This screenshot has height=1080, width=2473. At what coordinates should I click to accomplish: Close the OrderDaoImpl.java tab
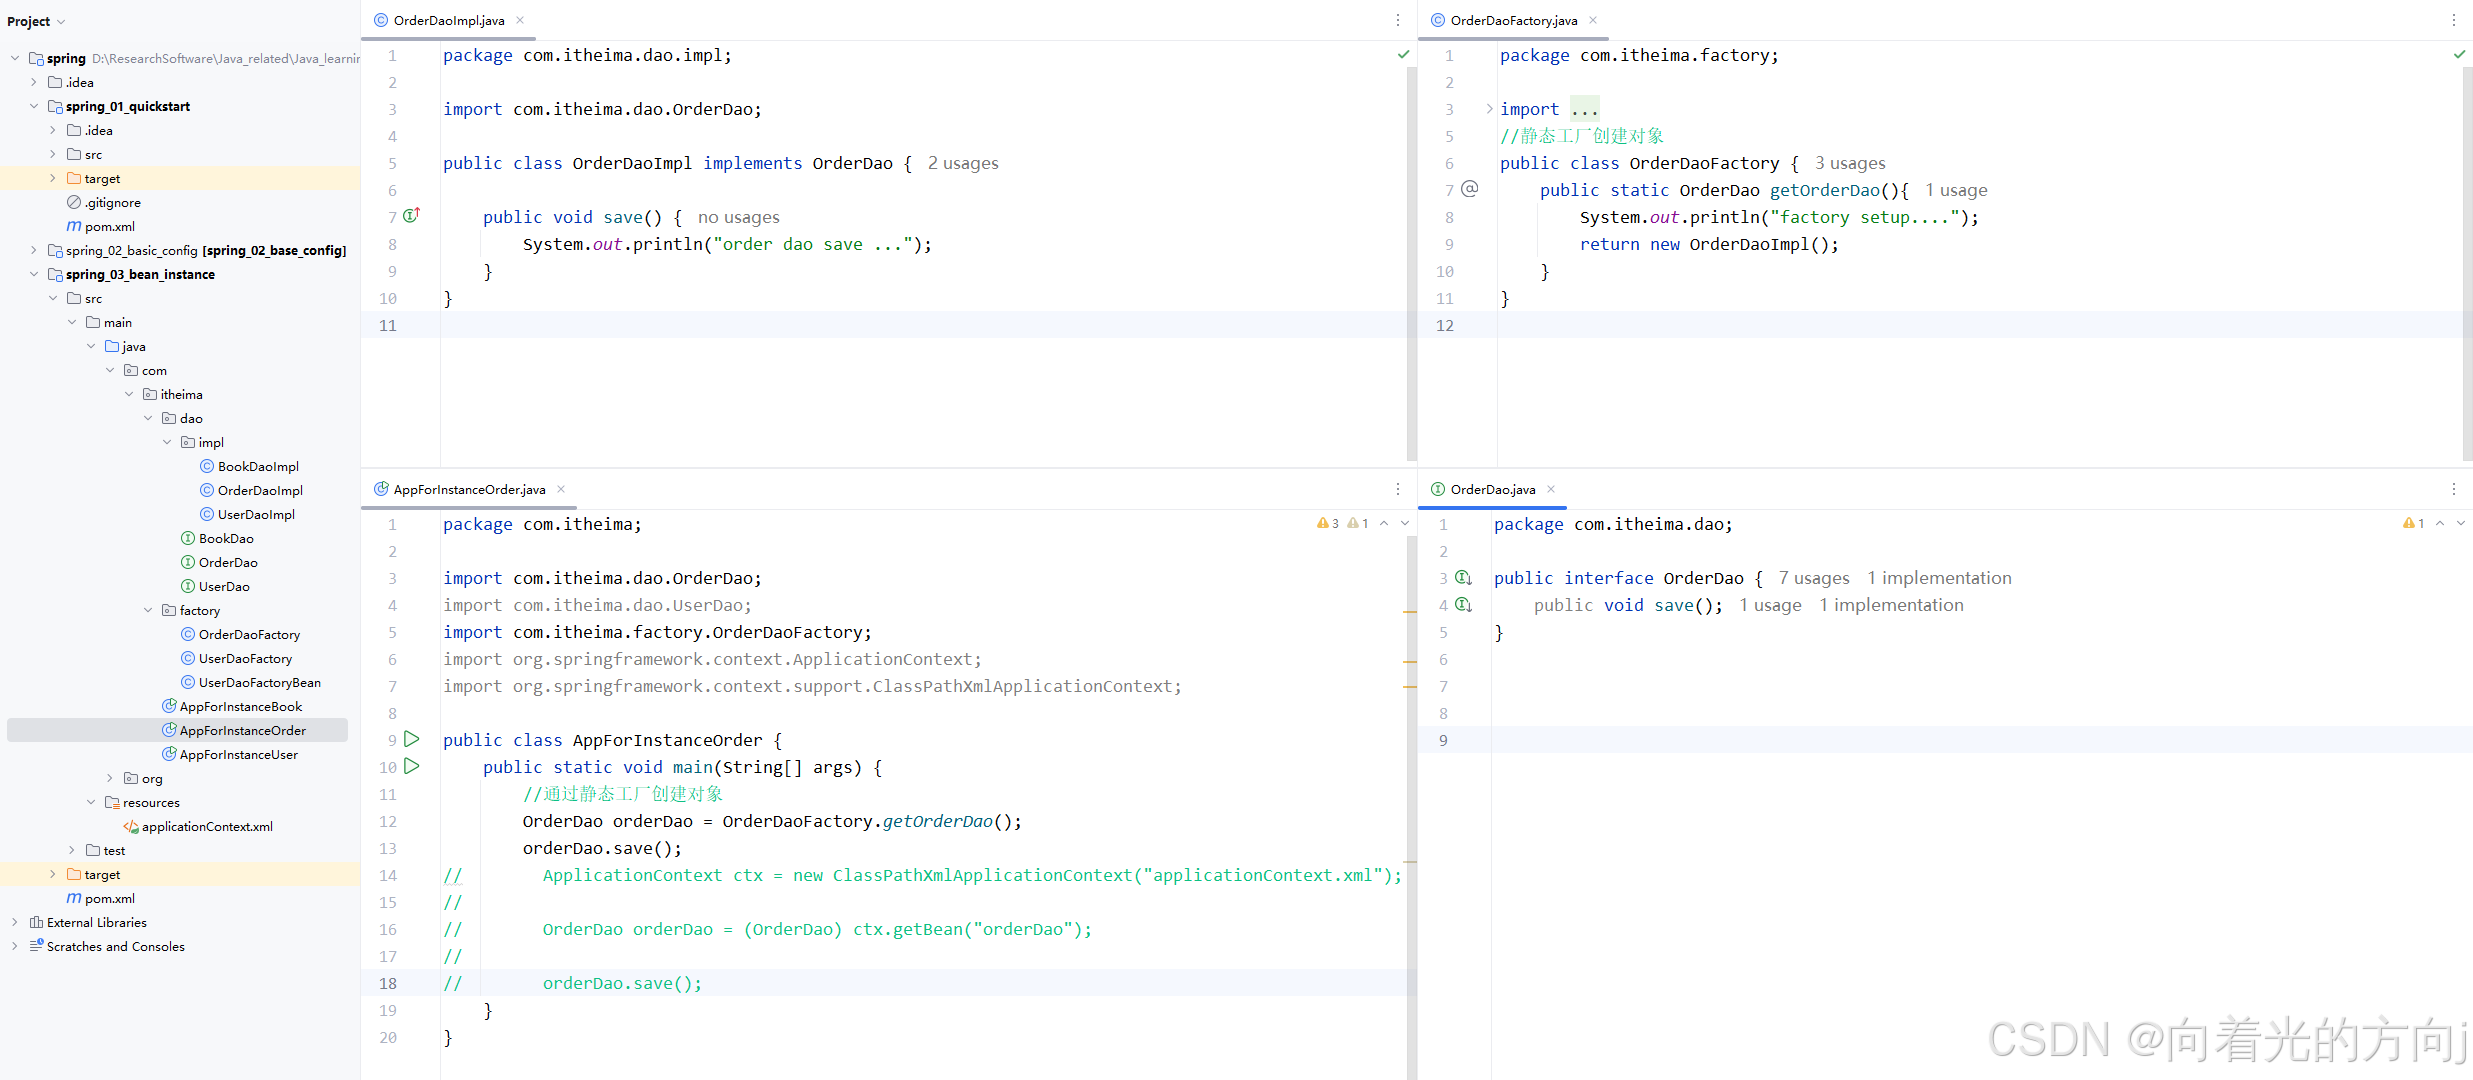(520, 20)
